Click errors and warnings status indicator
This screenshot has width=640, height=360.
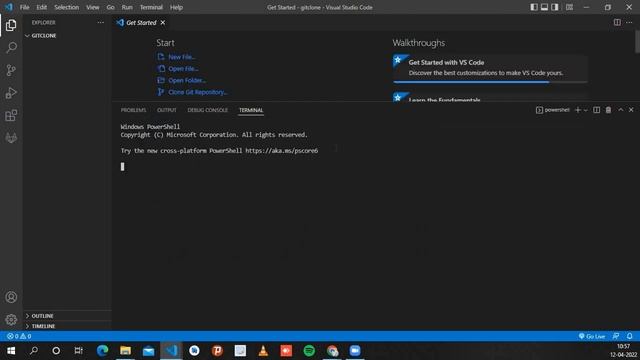(19, 336)
